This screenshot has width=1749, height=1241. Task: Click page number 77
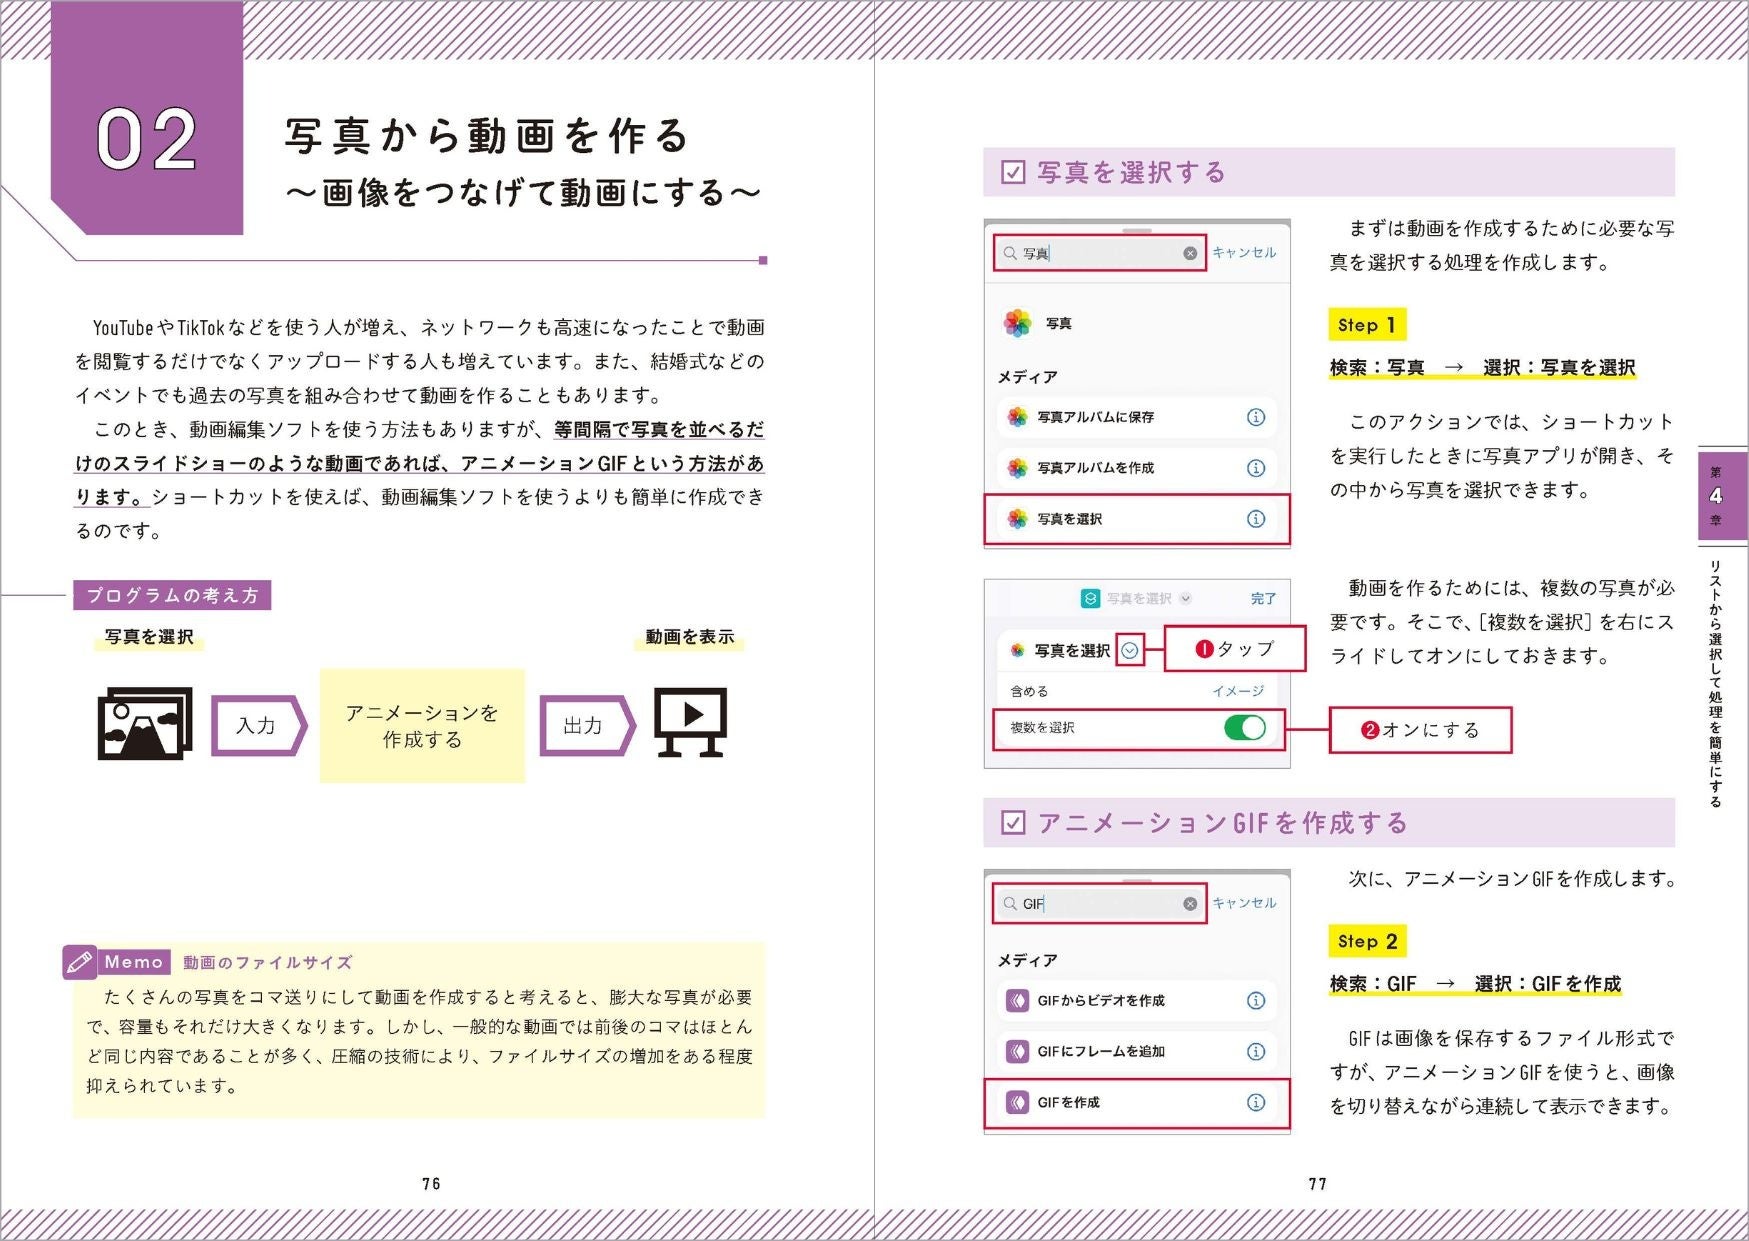[1318, 1183]
